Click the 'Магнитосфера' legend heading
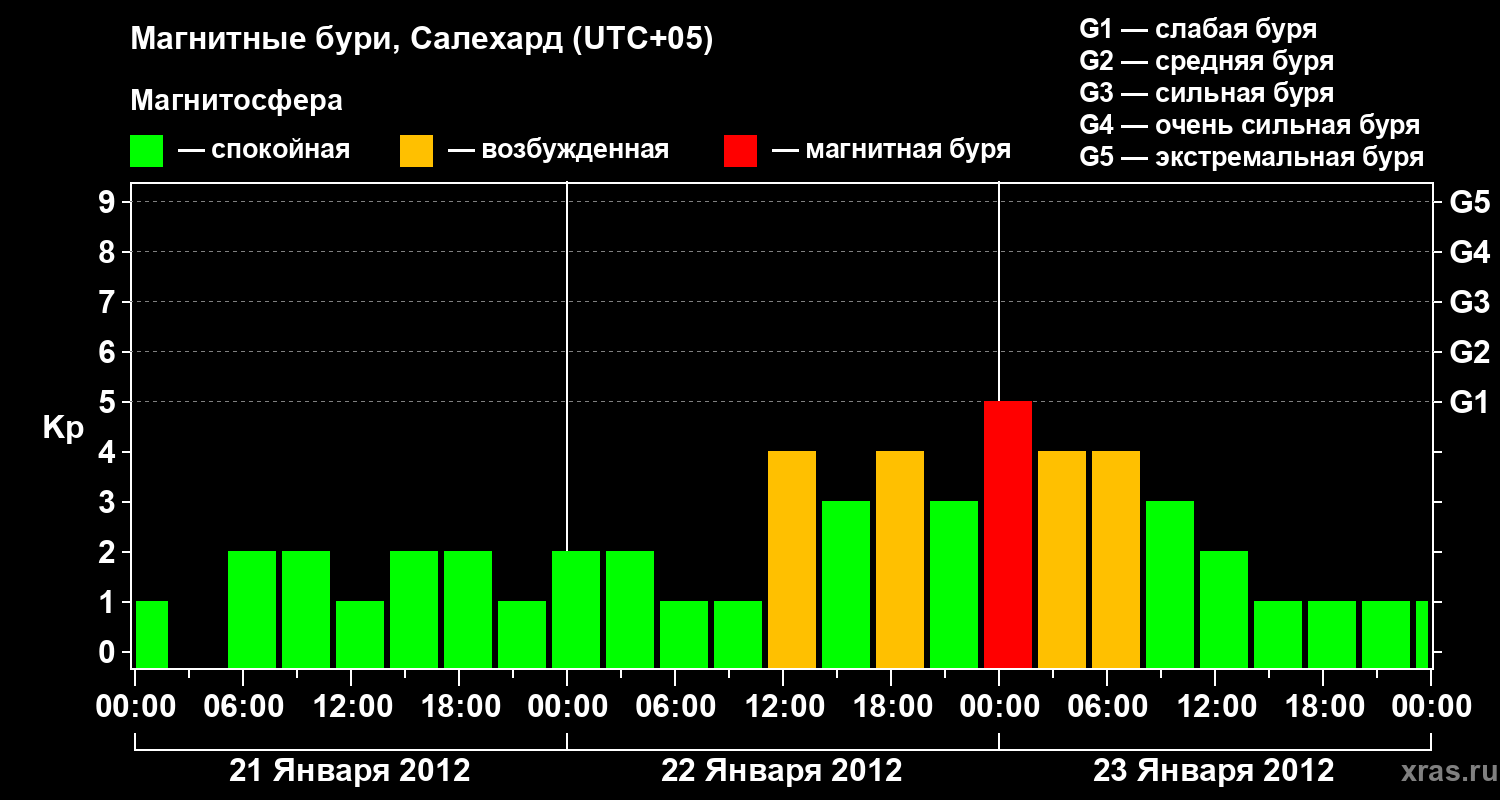The height and width of the screenshot is (800, 1500). tap(237, 101)
